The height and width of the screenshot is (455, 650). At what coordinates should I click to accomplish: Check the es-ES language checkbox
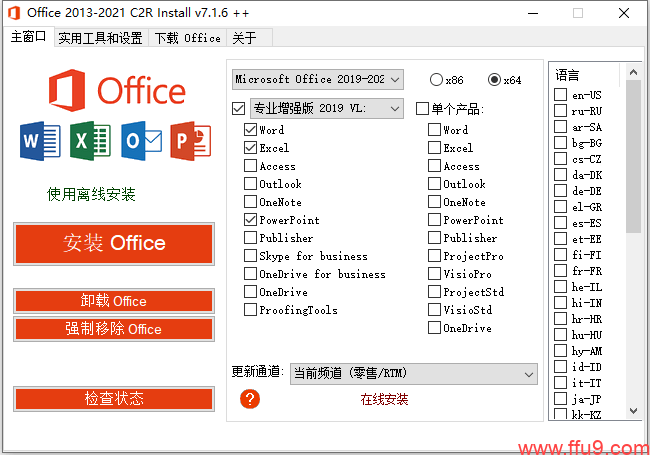click(560, 223)
